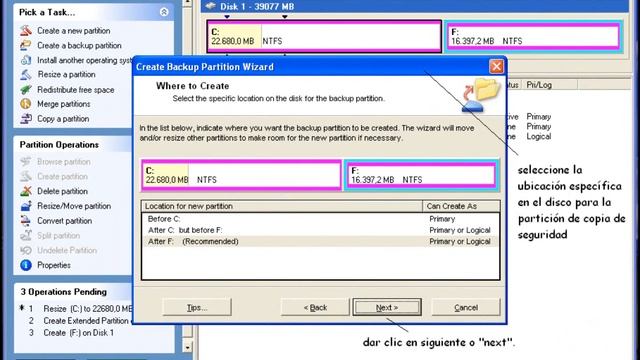The image size is (640, 360).
Task: Click the Logical entry in Pri/Log column
Action: pyautogui.click(x=539, y=136)
